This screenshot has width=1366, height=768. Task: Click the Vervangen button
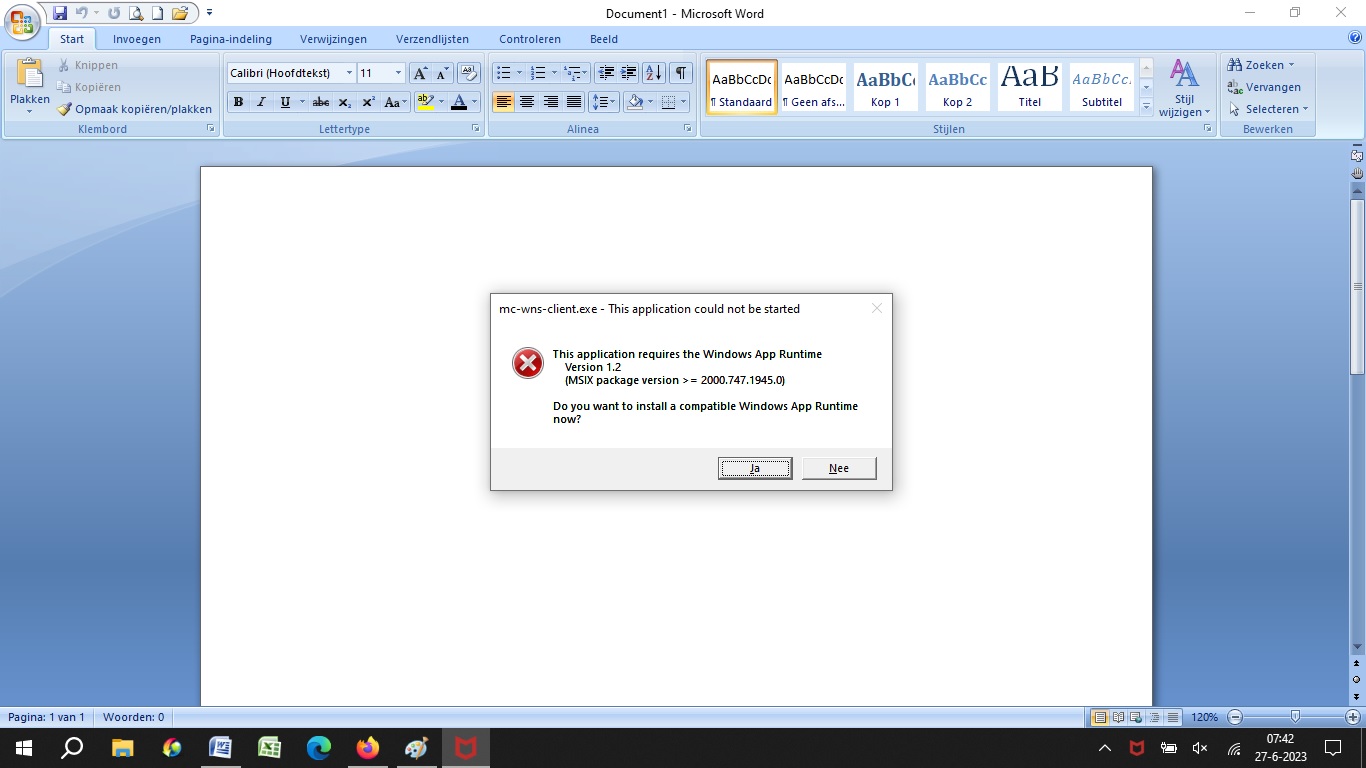click(x=1265, y=87)
